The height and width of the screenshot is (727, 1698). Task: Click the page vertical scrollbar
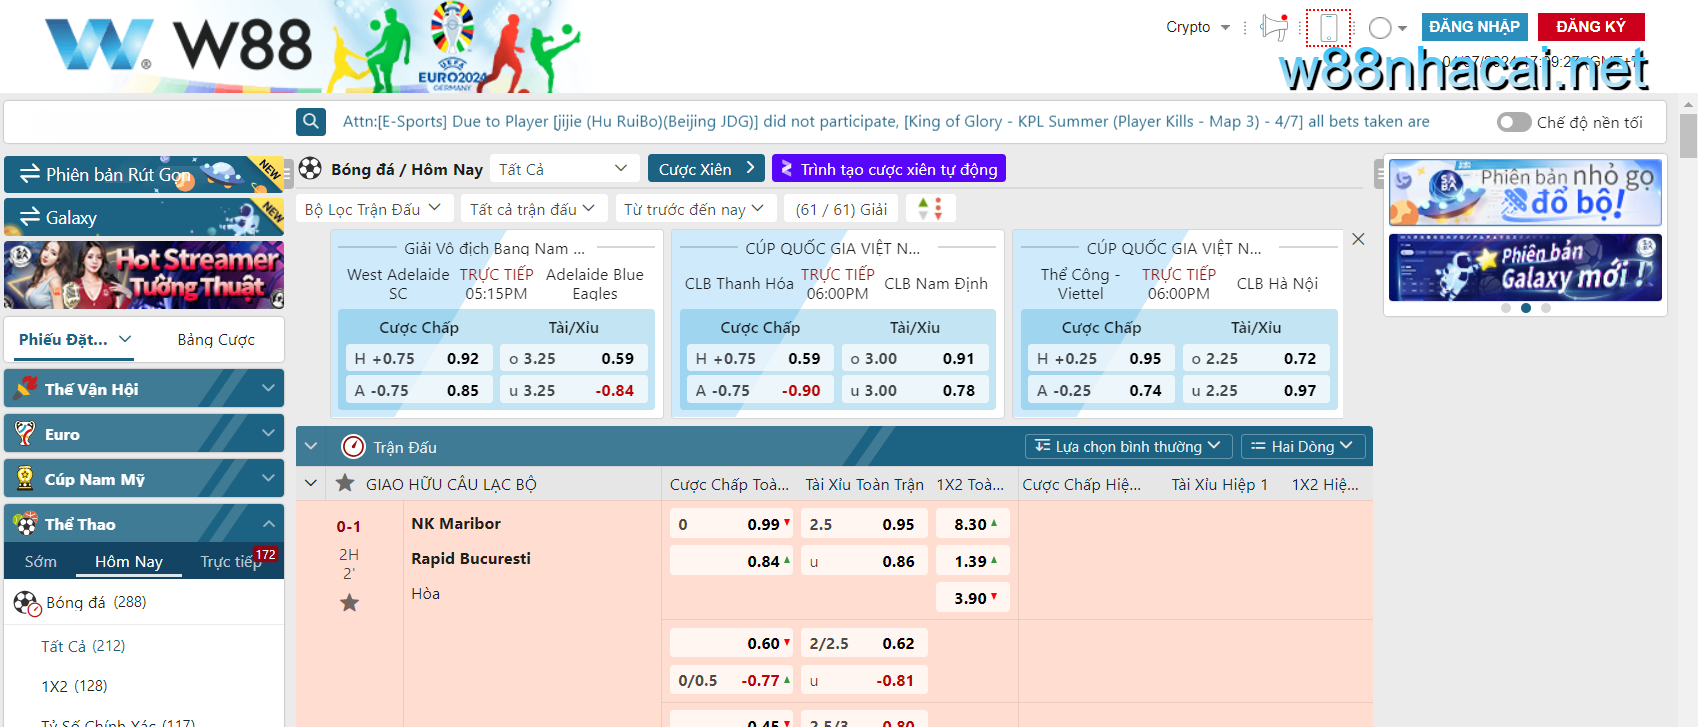[1689, 136]
